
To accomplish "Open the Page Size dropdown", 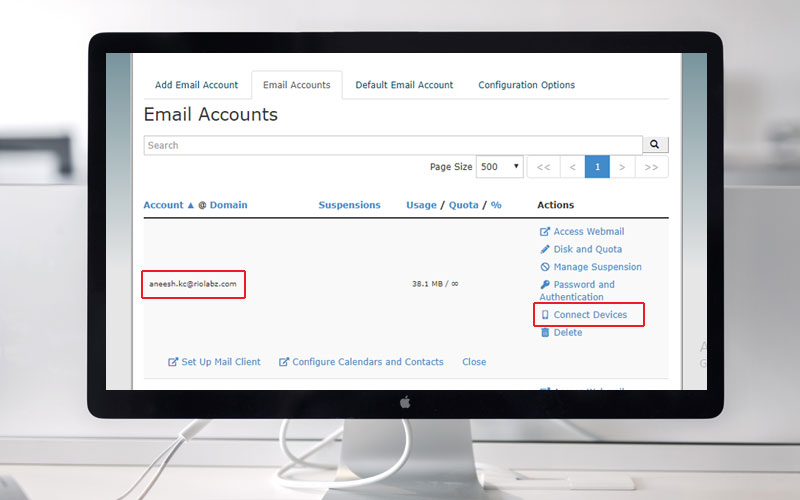I will (x=500, y=167).
